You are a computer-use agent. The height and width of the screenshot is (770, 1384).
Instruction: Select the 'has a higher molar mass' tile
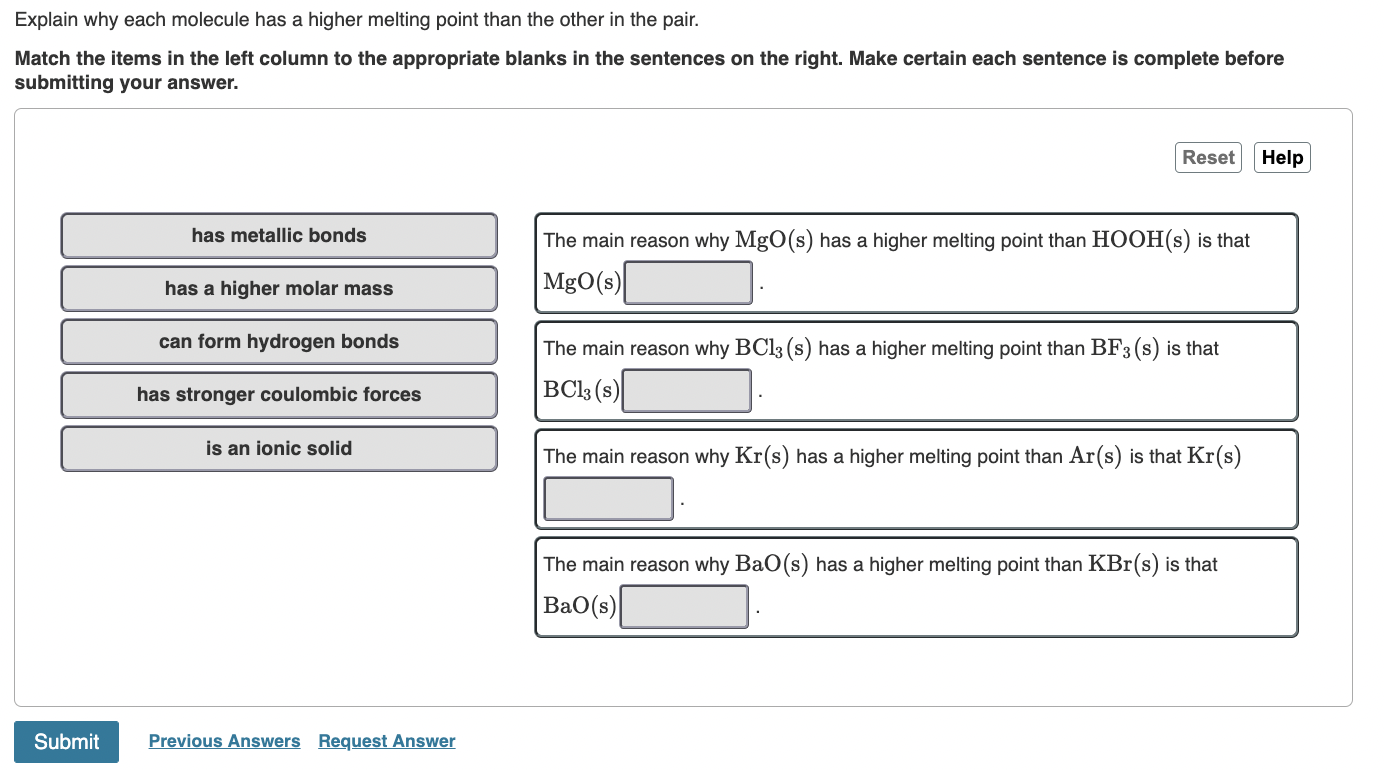(x=279, y=289)
